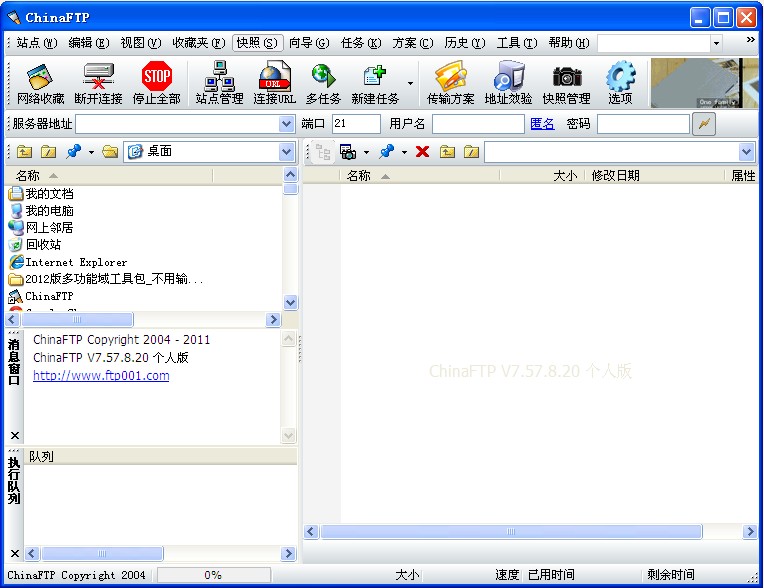This screenshot has width=764, height=588.
Task: Open the 桌面 local folder dropdown
Action: coord(286,152)
